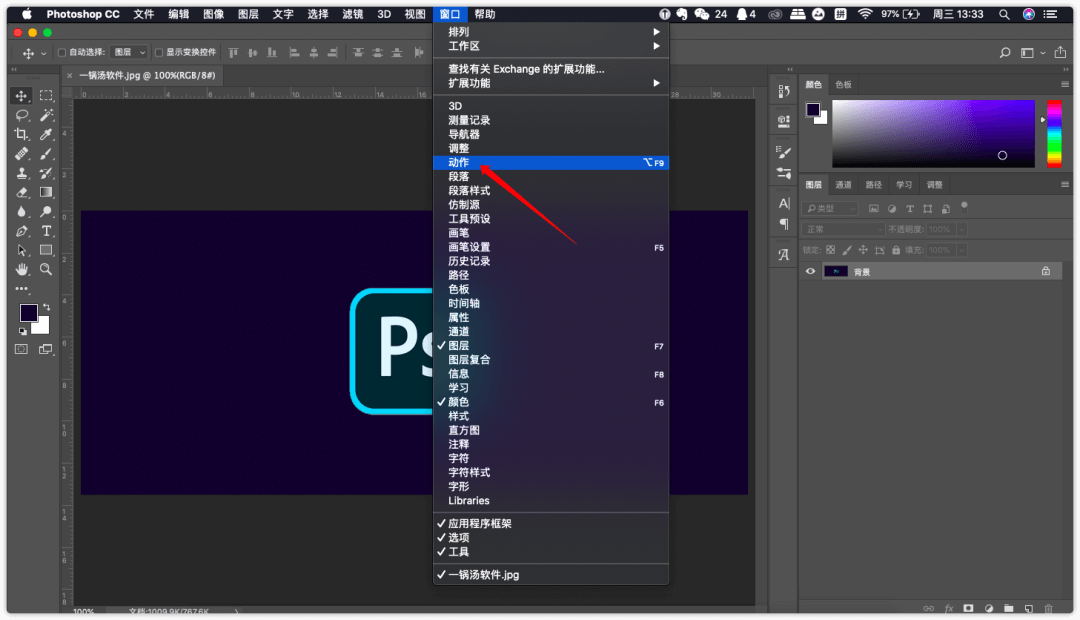Choose 画笔设置 from the Window menu
This screenshot has width=1080, height=620.
click(x=550, y=247)
